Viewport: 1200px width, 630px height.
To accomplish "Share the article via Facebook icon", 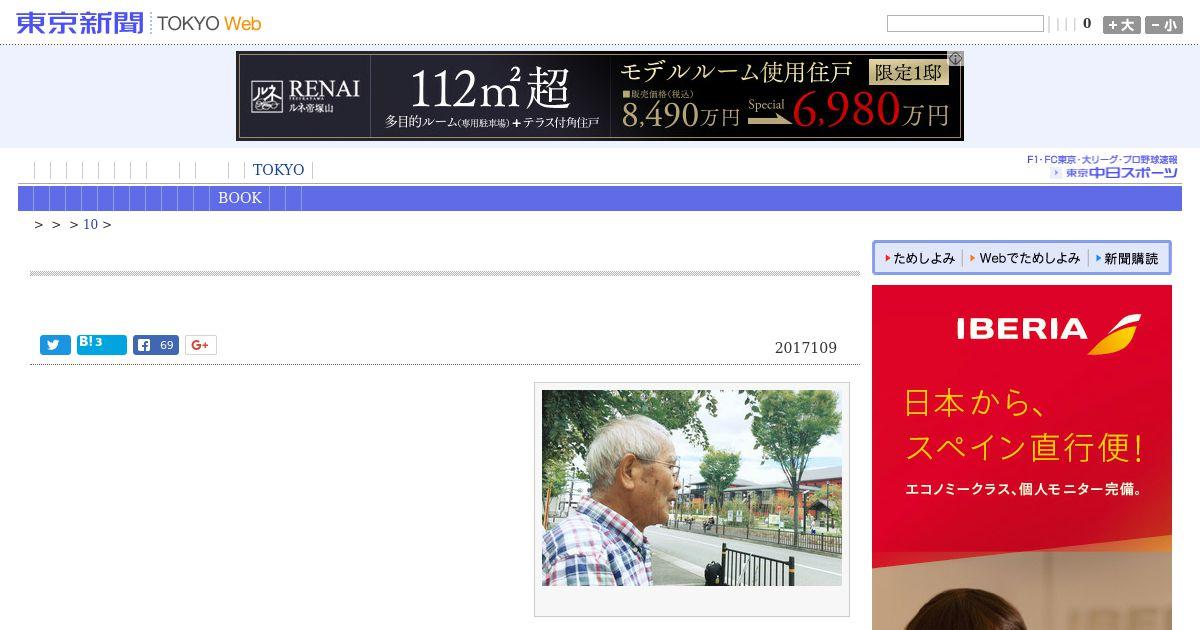I will (156, 345).
